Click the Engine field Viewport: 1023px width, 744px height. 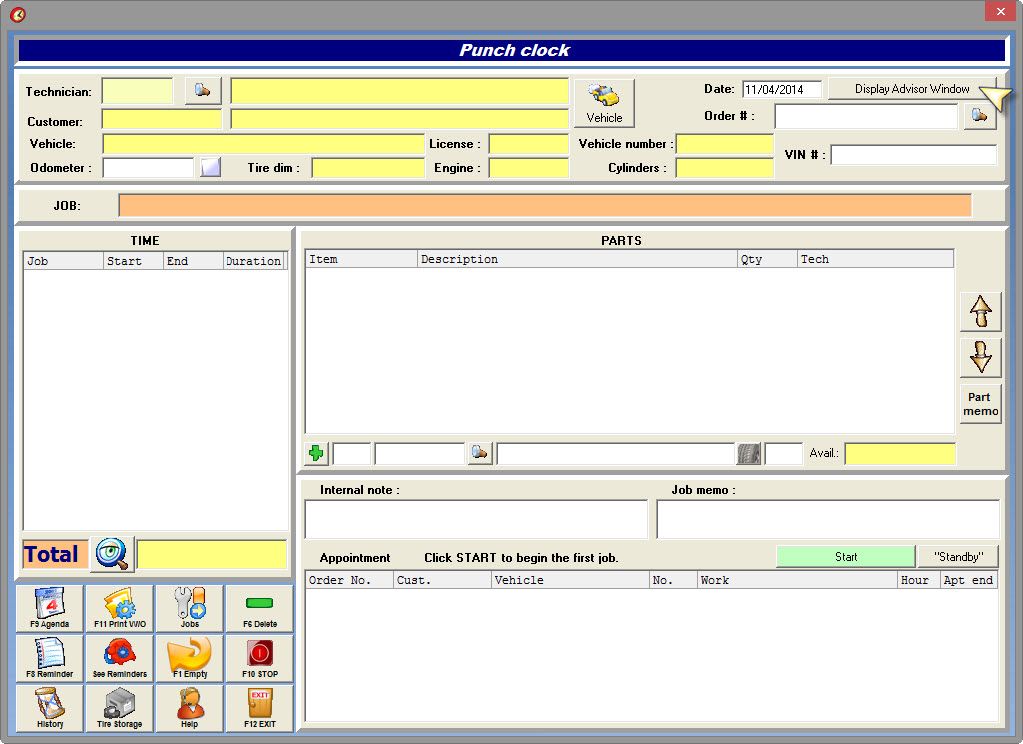[x=528, y=168]
